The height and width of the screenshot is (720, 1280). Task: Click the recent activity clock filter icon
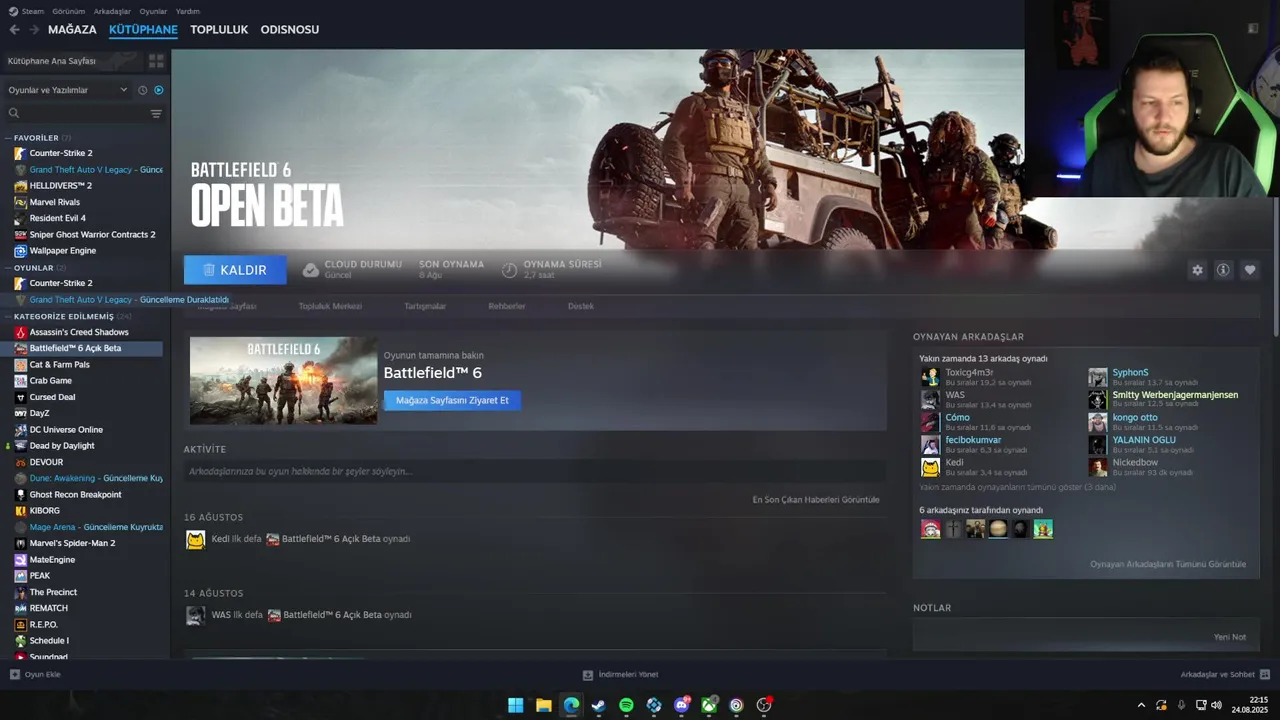coord(142,90)
